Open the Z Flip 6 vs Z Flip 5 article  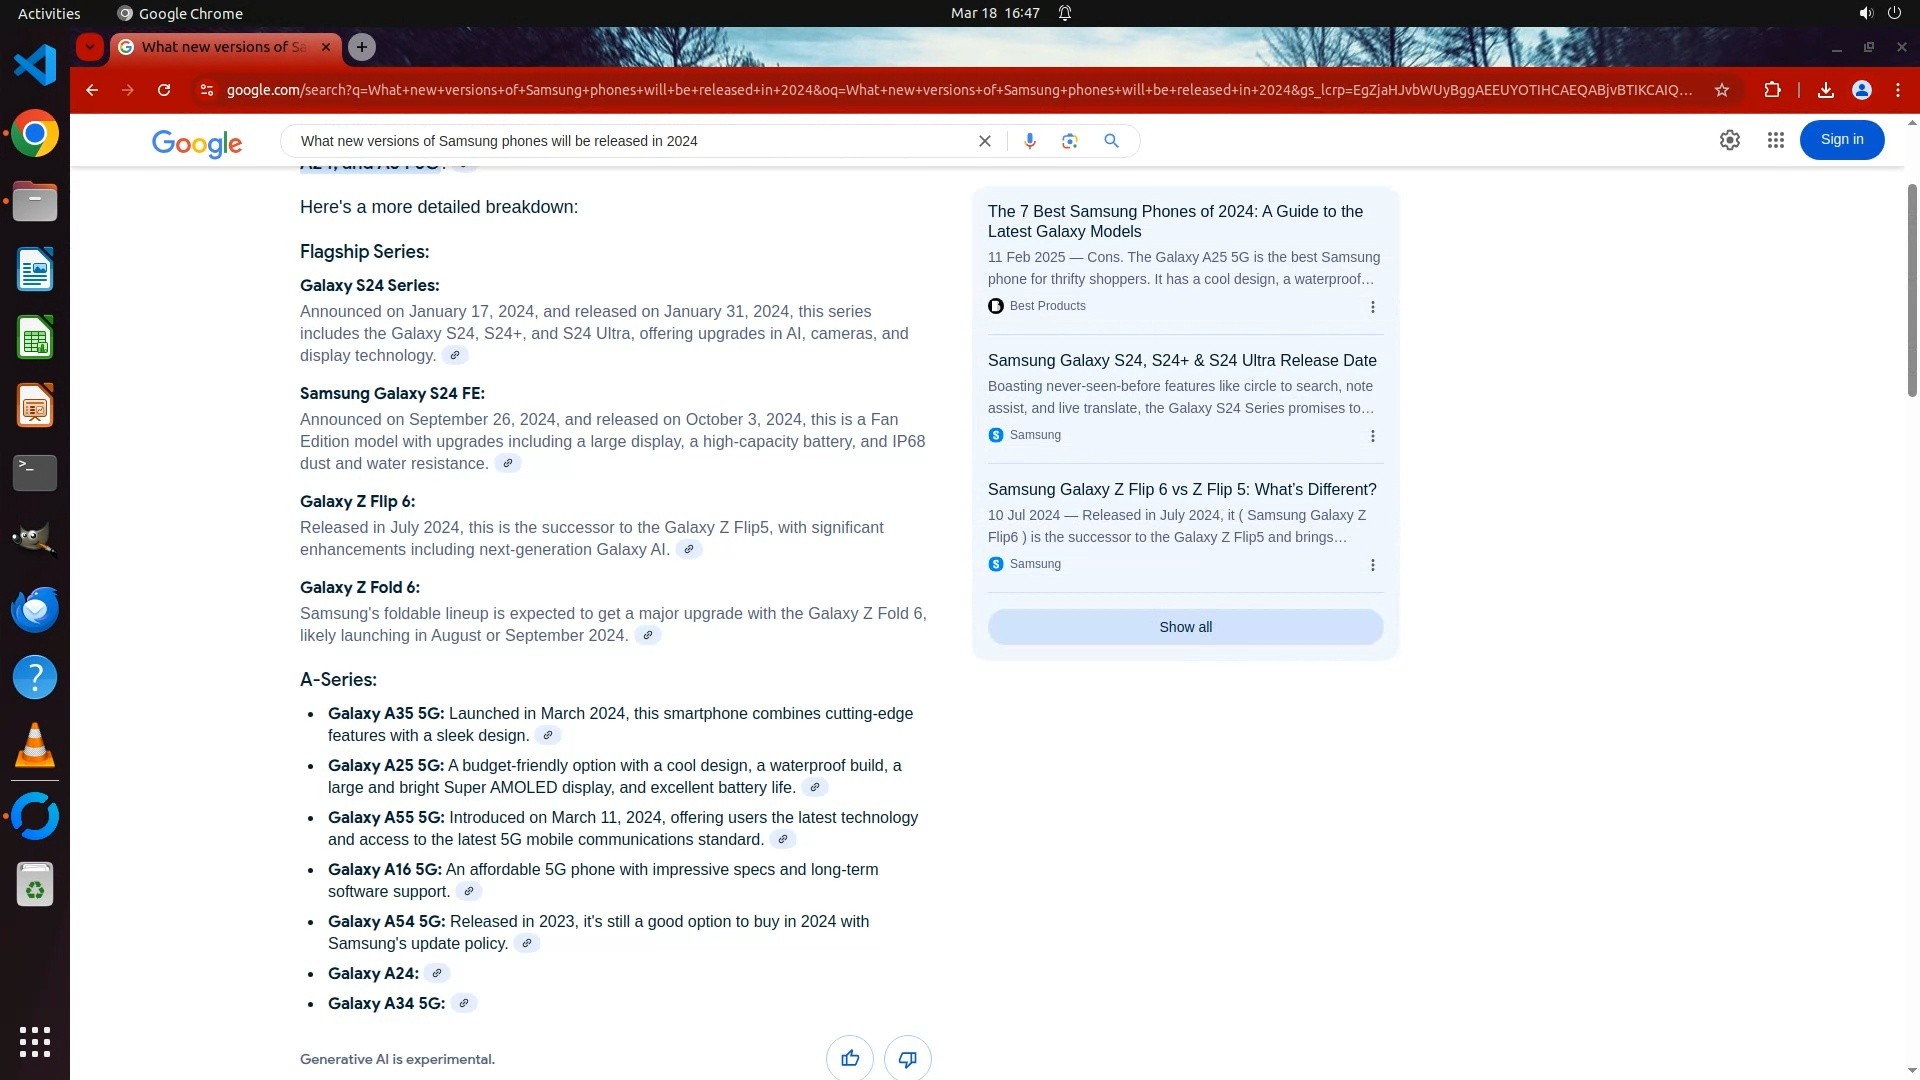[1181, 489]
